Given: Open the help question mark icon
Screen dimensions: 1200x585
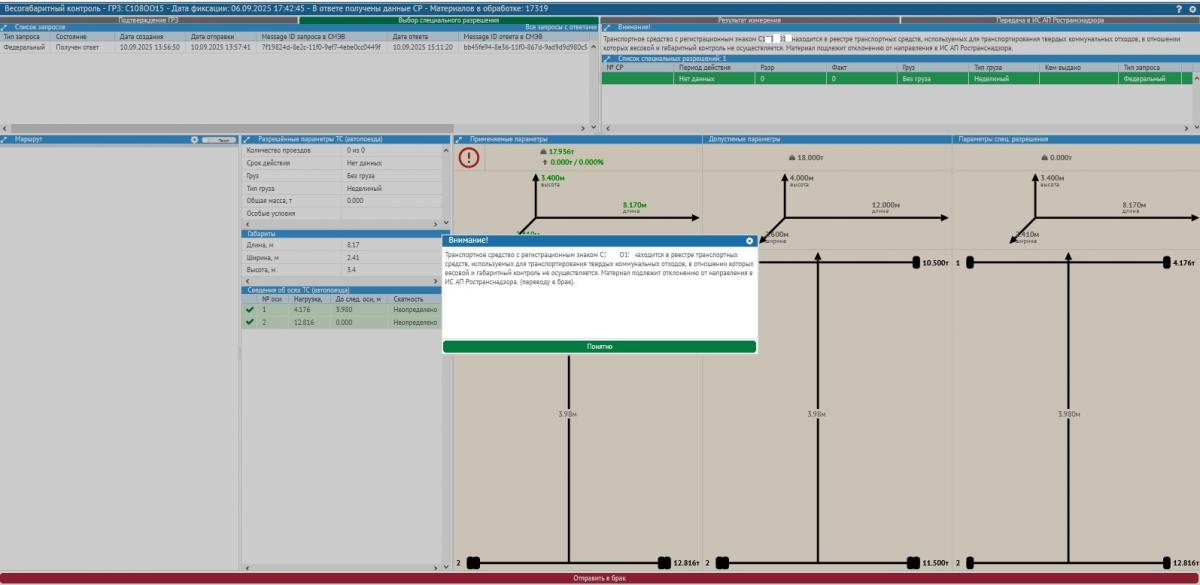Looking at the screenshot, I should 1178,7.
